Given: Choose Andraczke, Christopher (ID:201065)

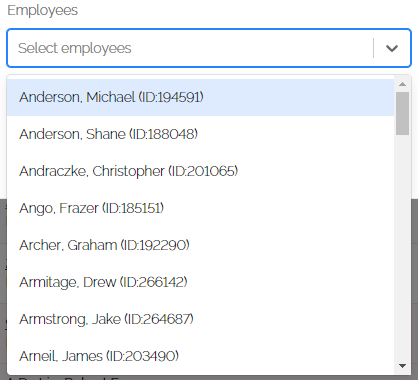Looking at the screenshot, I should coord(200,171).
